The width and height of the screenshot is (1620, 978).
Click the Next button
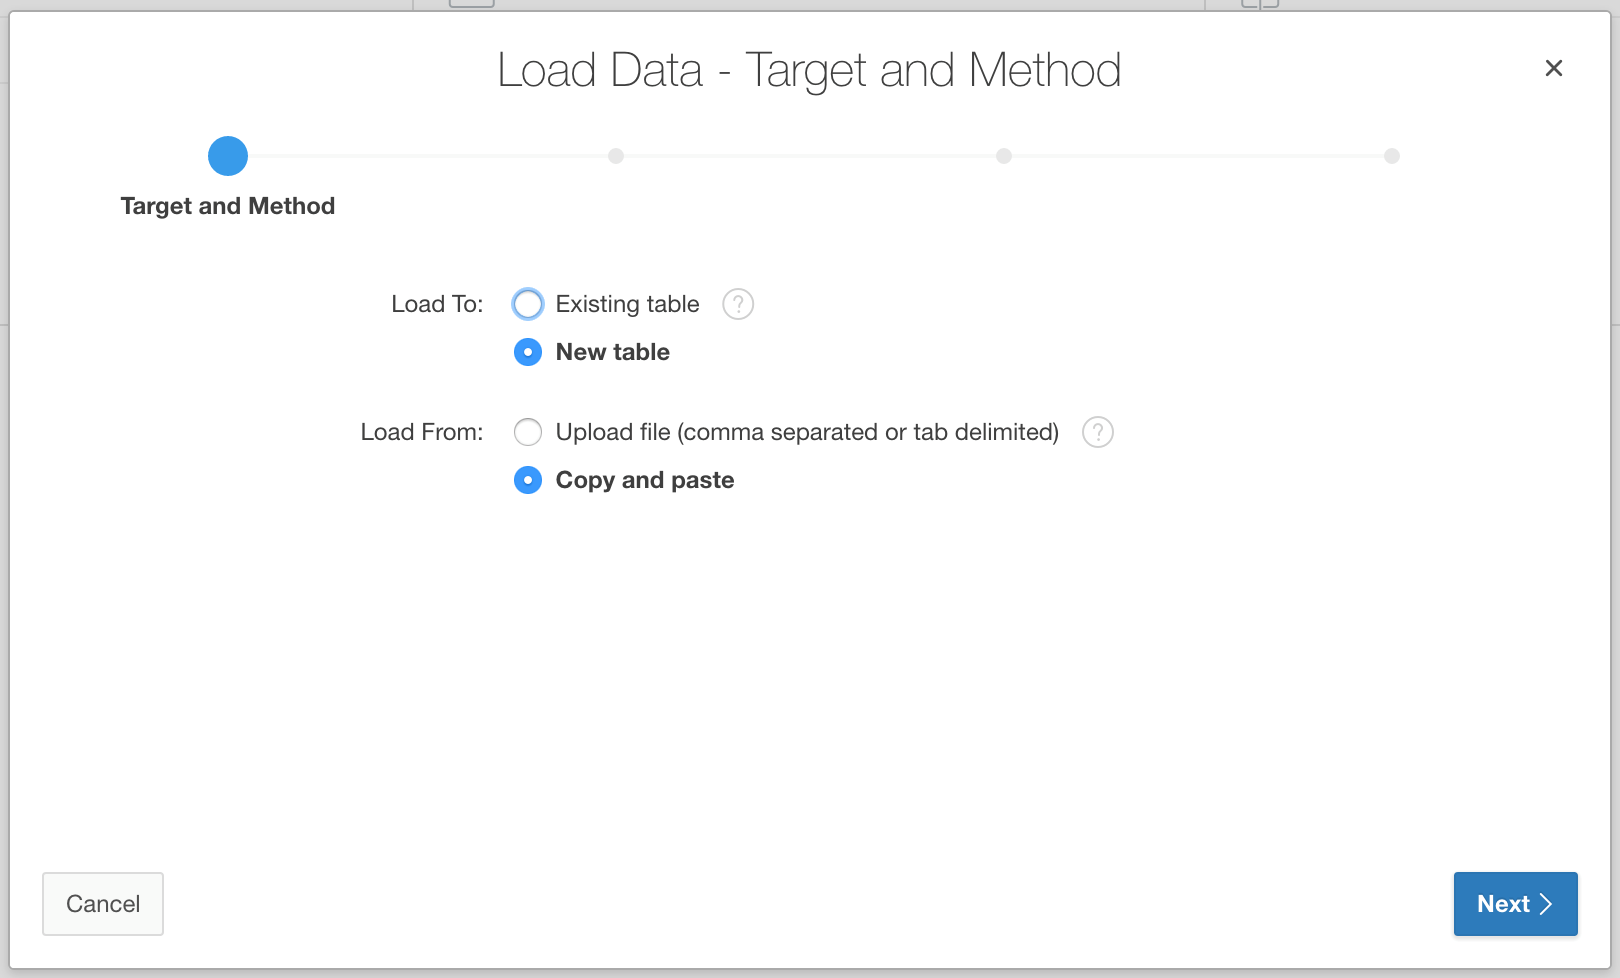point(1516,904)
